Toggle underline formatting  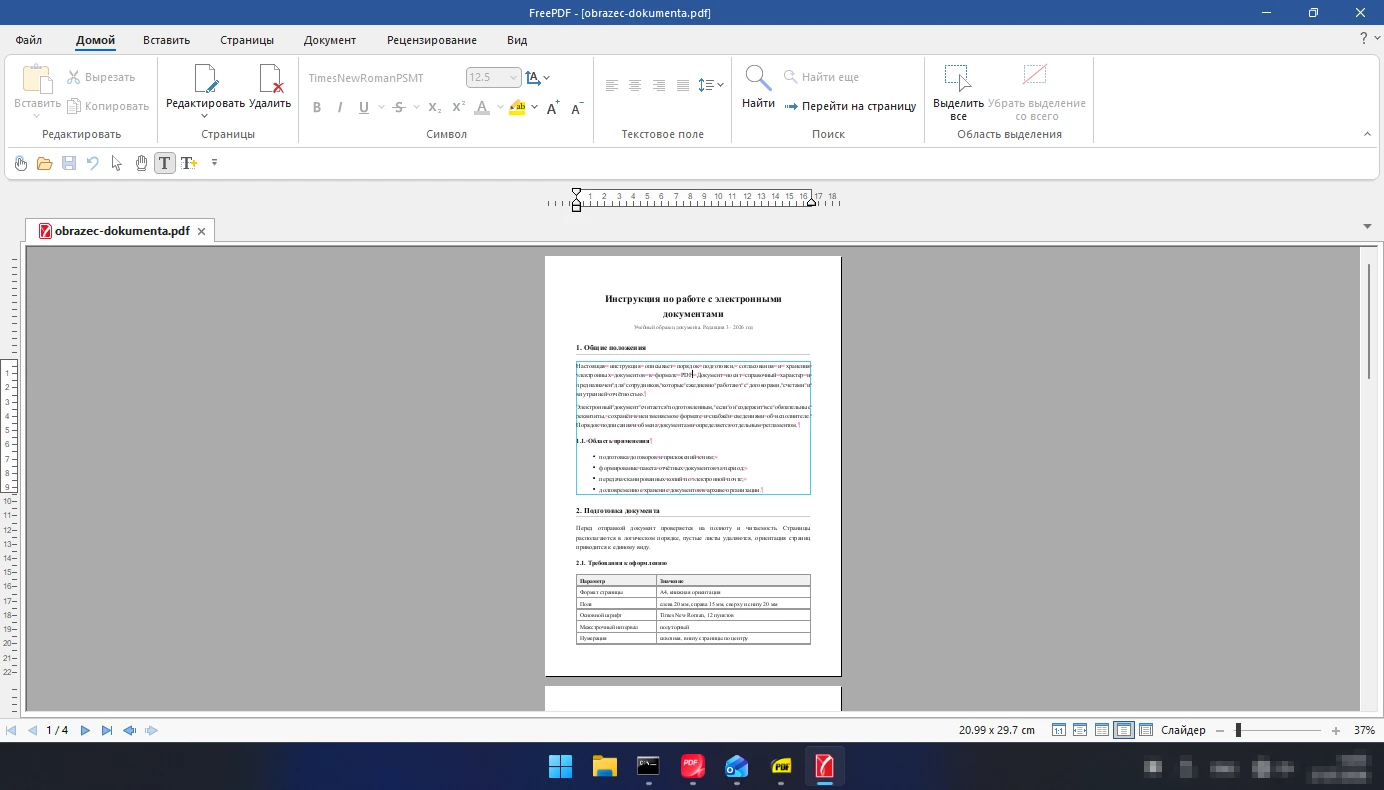click(x=364, y=108)
